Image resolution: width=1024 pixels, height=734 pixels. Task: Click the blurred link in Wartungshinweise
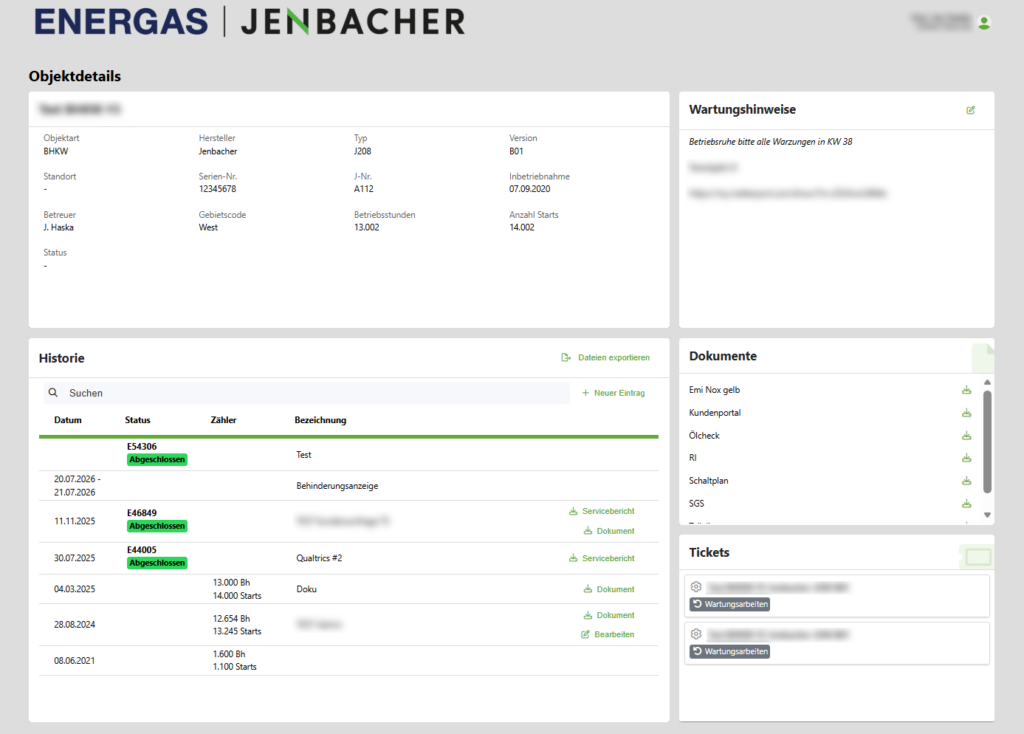[788, 193]
